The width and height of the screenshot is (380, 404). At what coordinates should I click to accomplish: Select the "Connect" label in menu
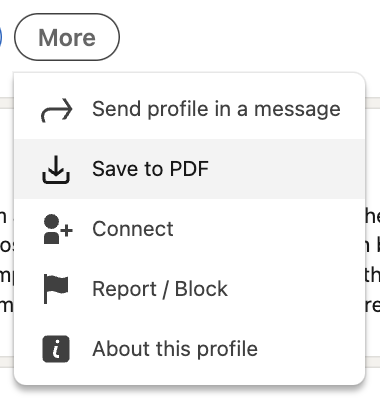(133, 229)
